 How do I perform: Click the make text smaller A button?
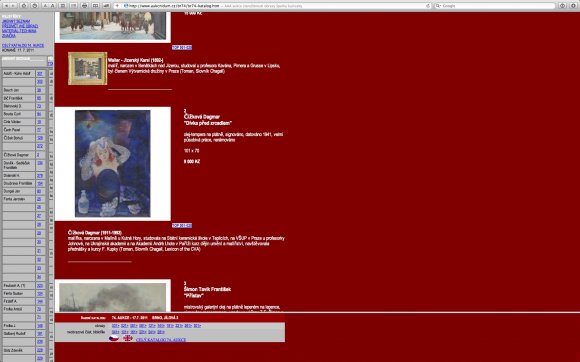pyautogui.click(x=45, y=6)
